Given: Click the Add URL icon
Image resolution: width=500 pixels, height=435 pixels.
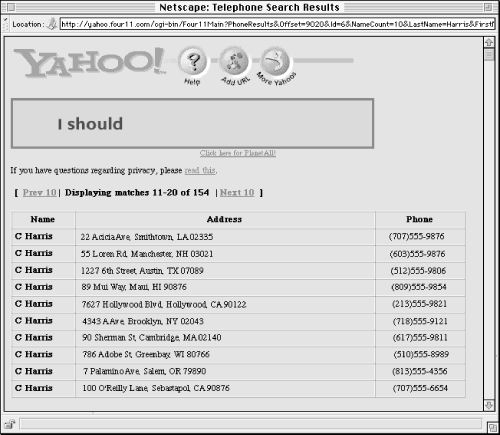Looking at the screenshot, I should coord(235,61).
